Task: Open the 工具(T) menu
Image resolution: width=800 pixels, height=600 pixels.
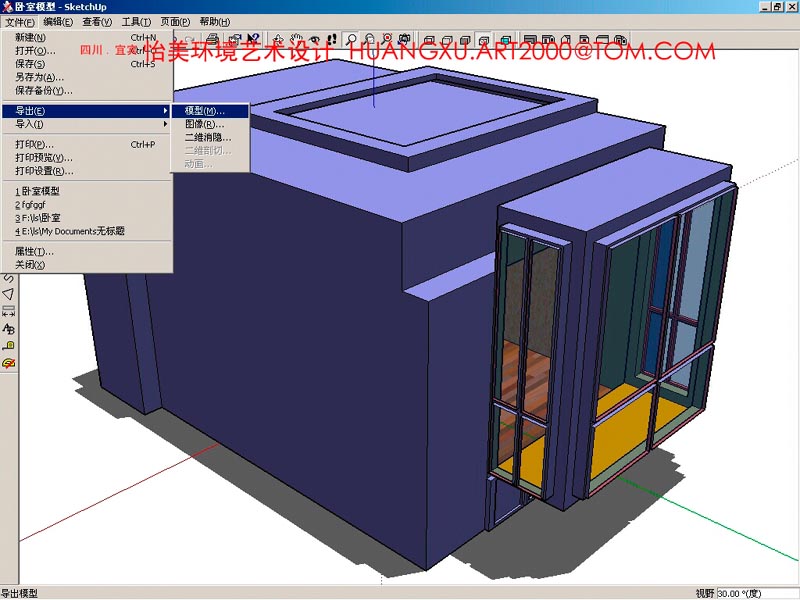Action: point(136,22)
